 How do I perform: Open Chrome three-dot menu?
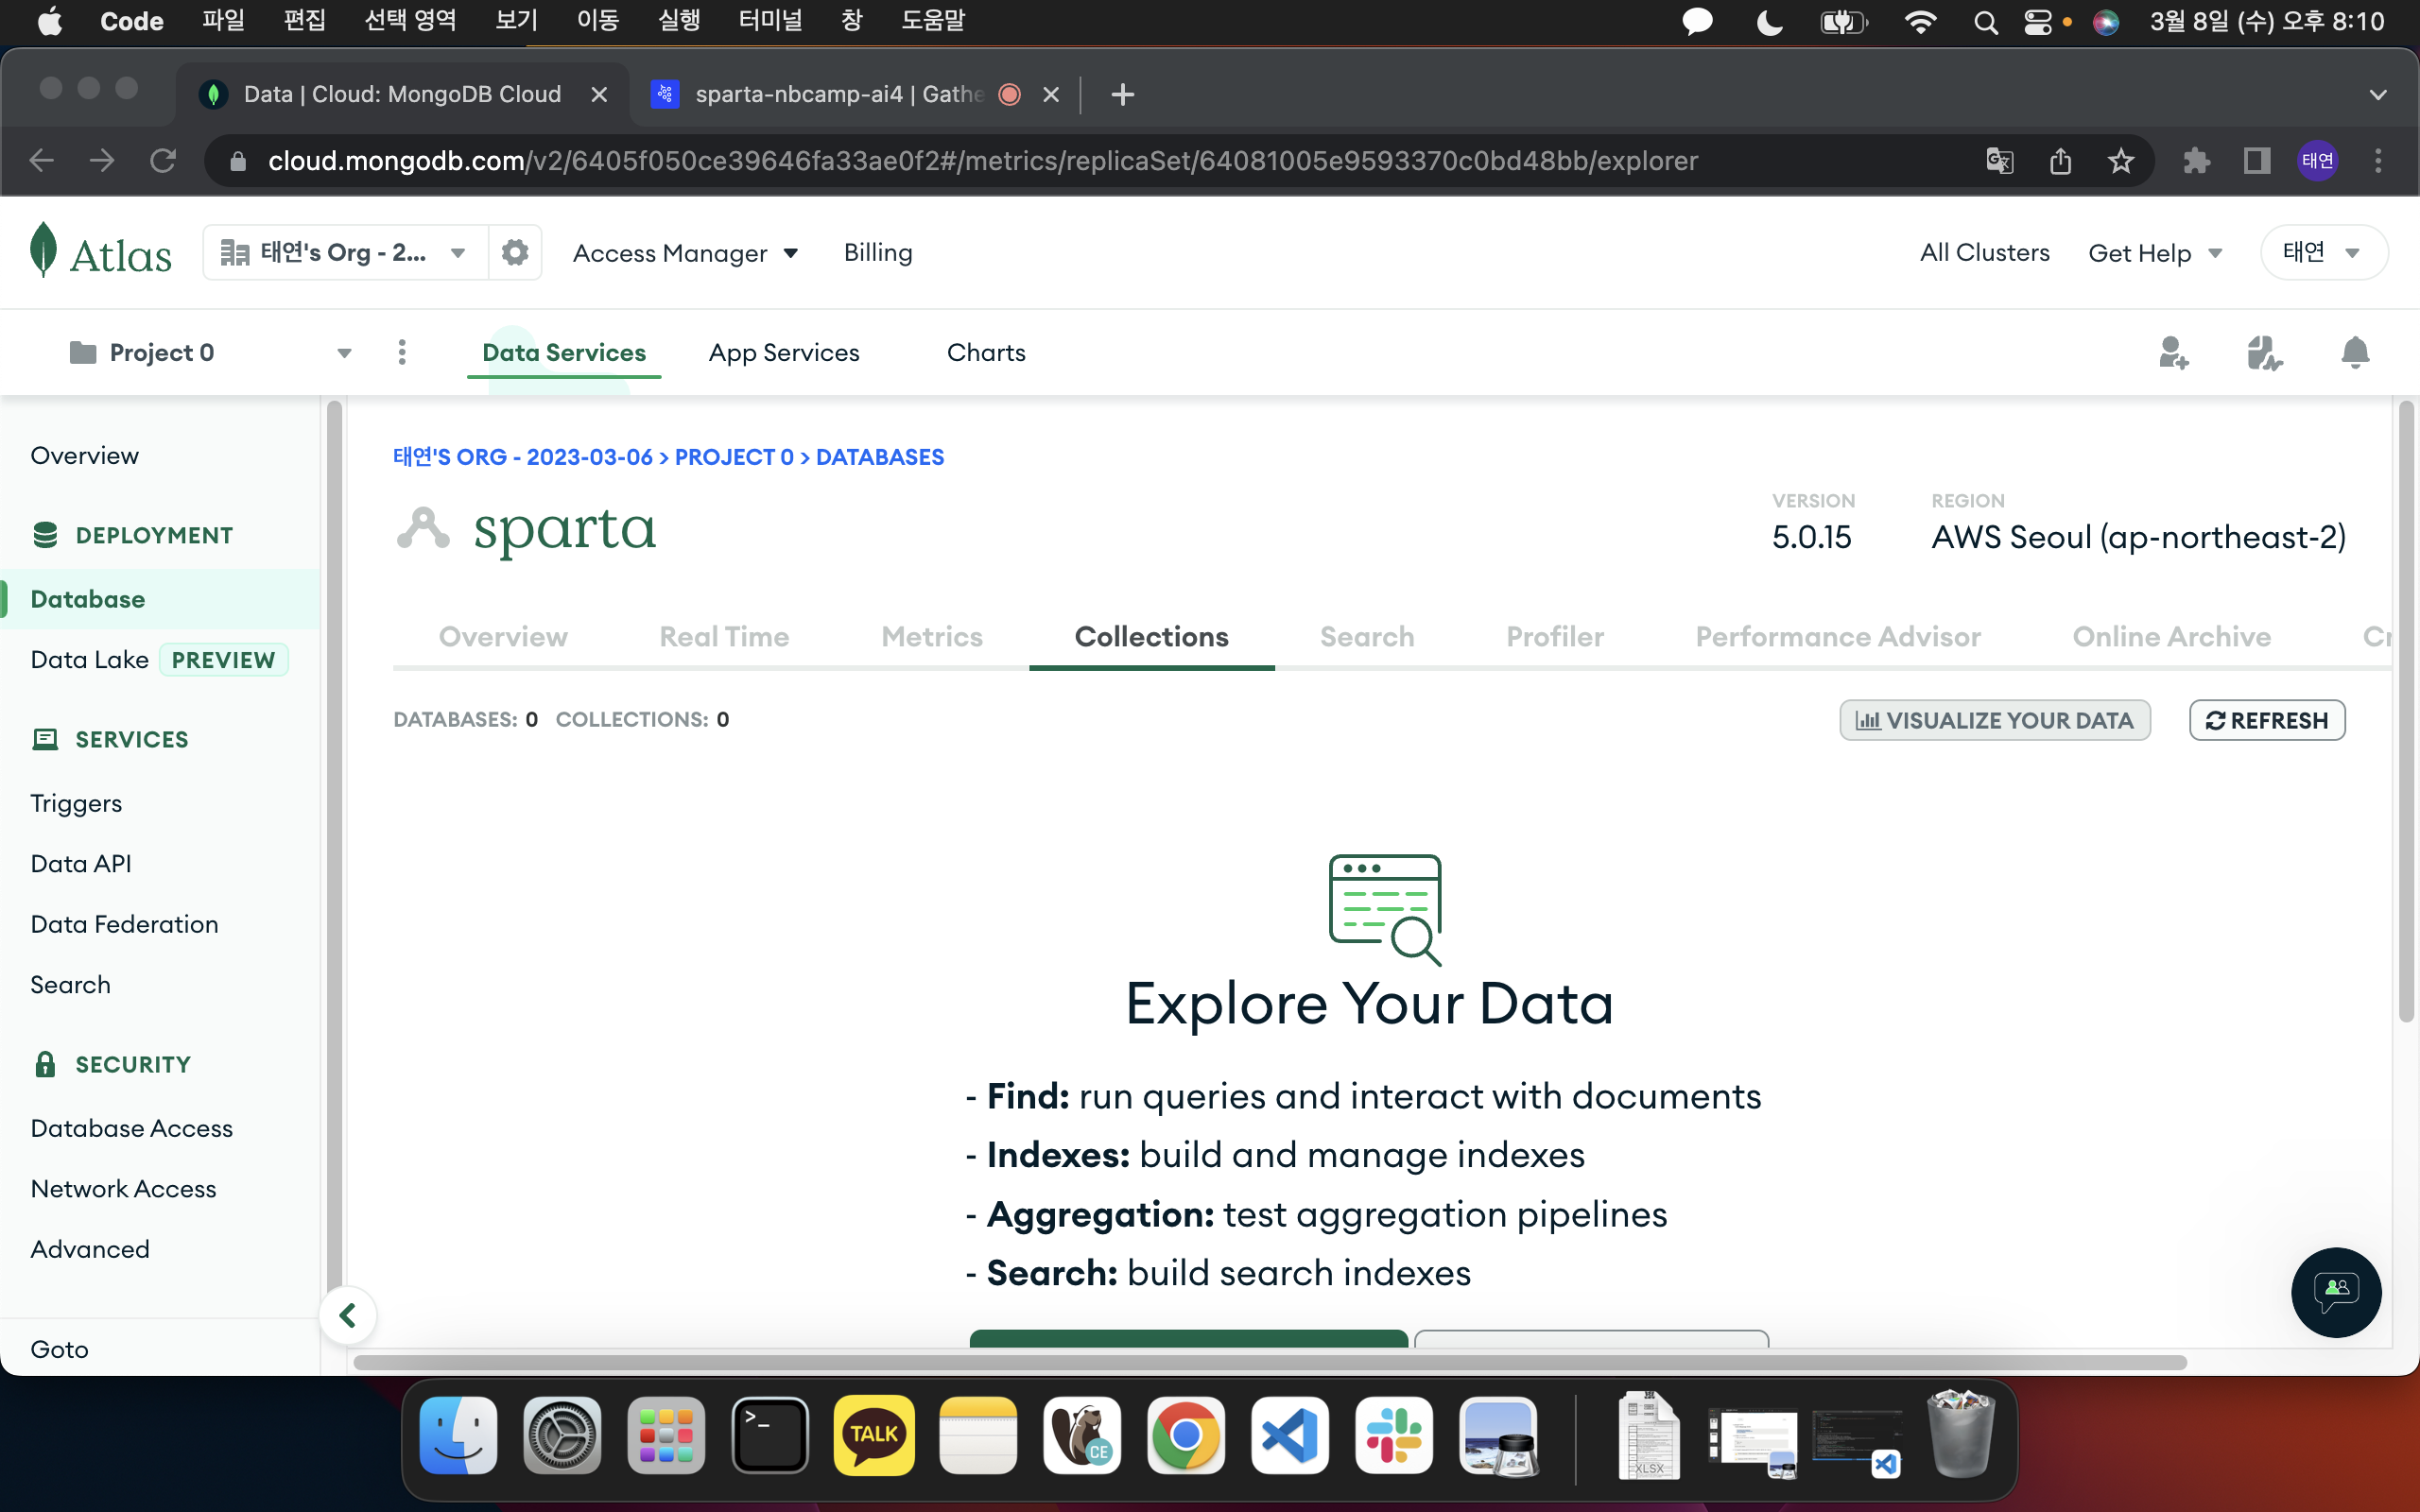[x=2378, y=161]
